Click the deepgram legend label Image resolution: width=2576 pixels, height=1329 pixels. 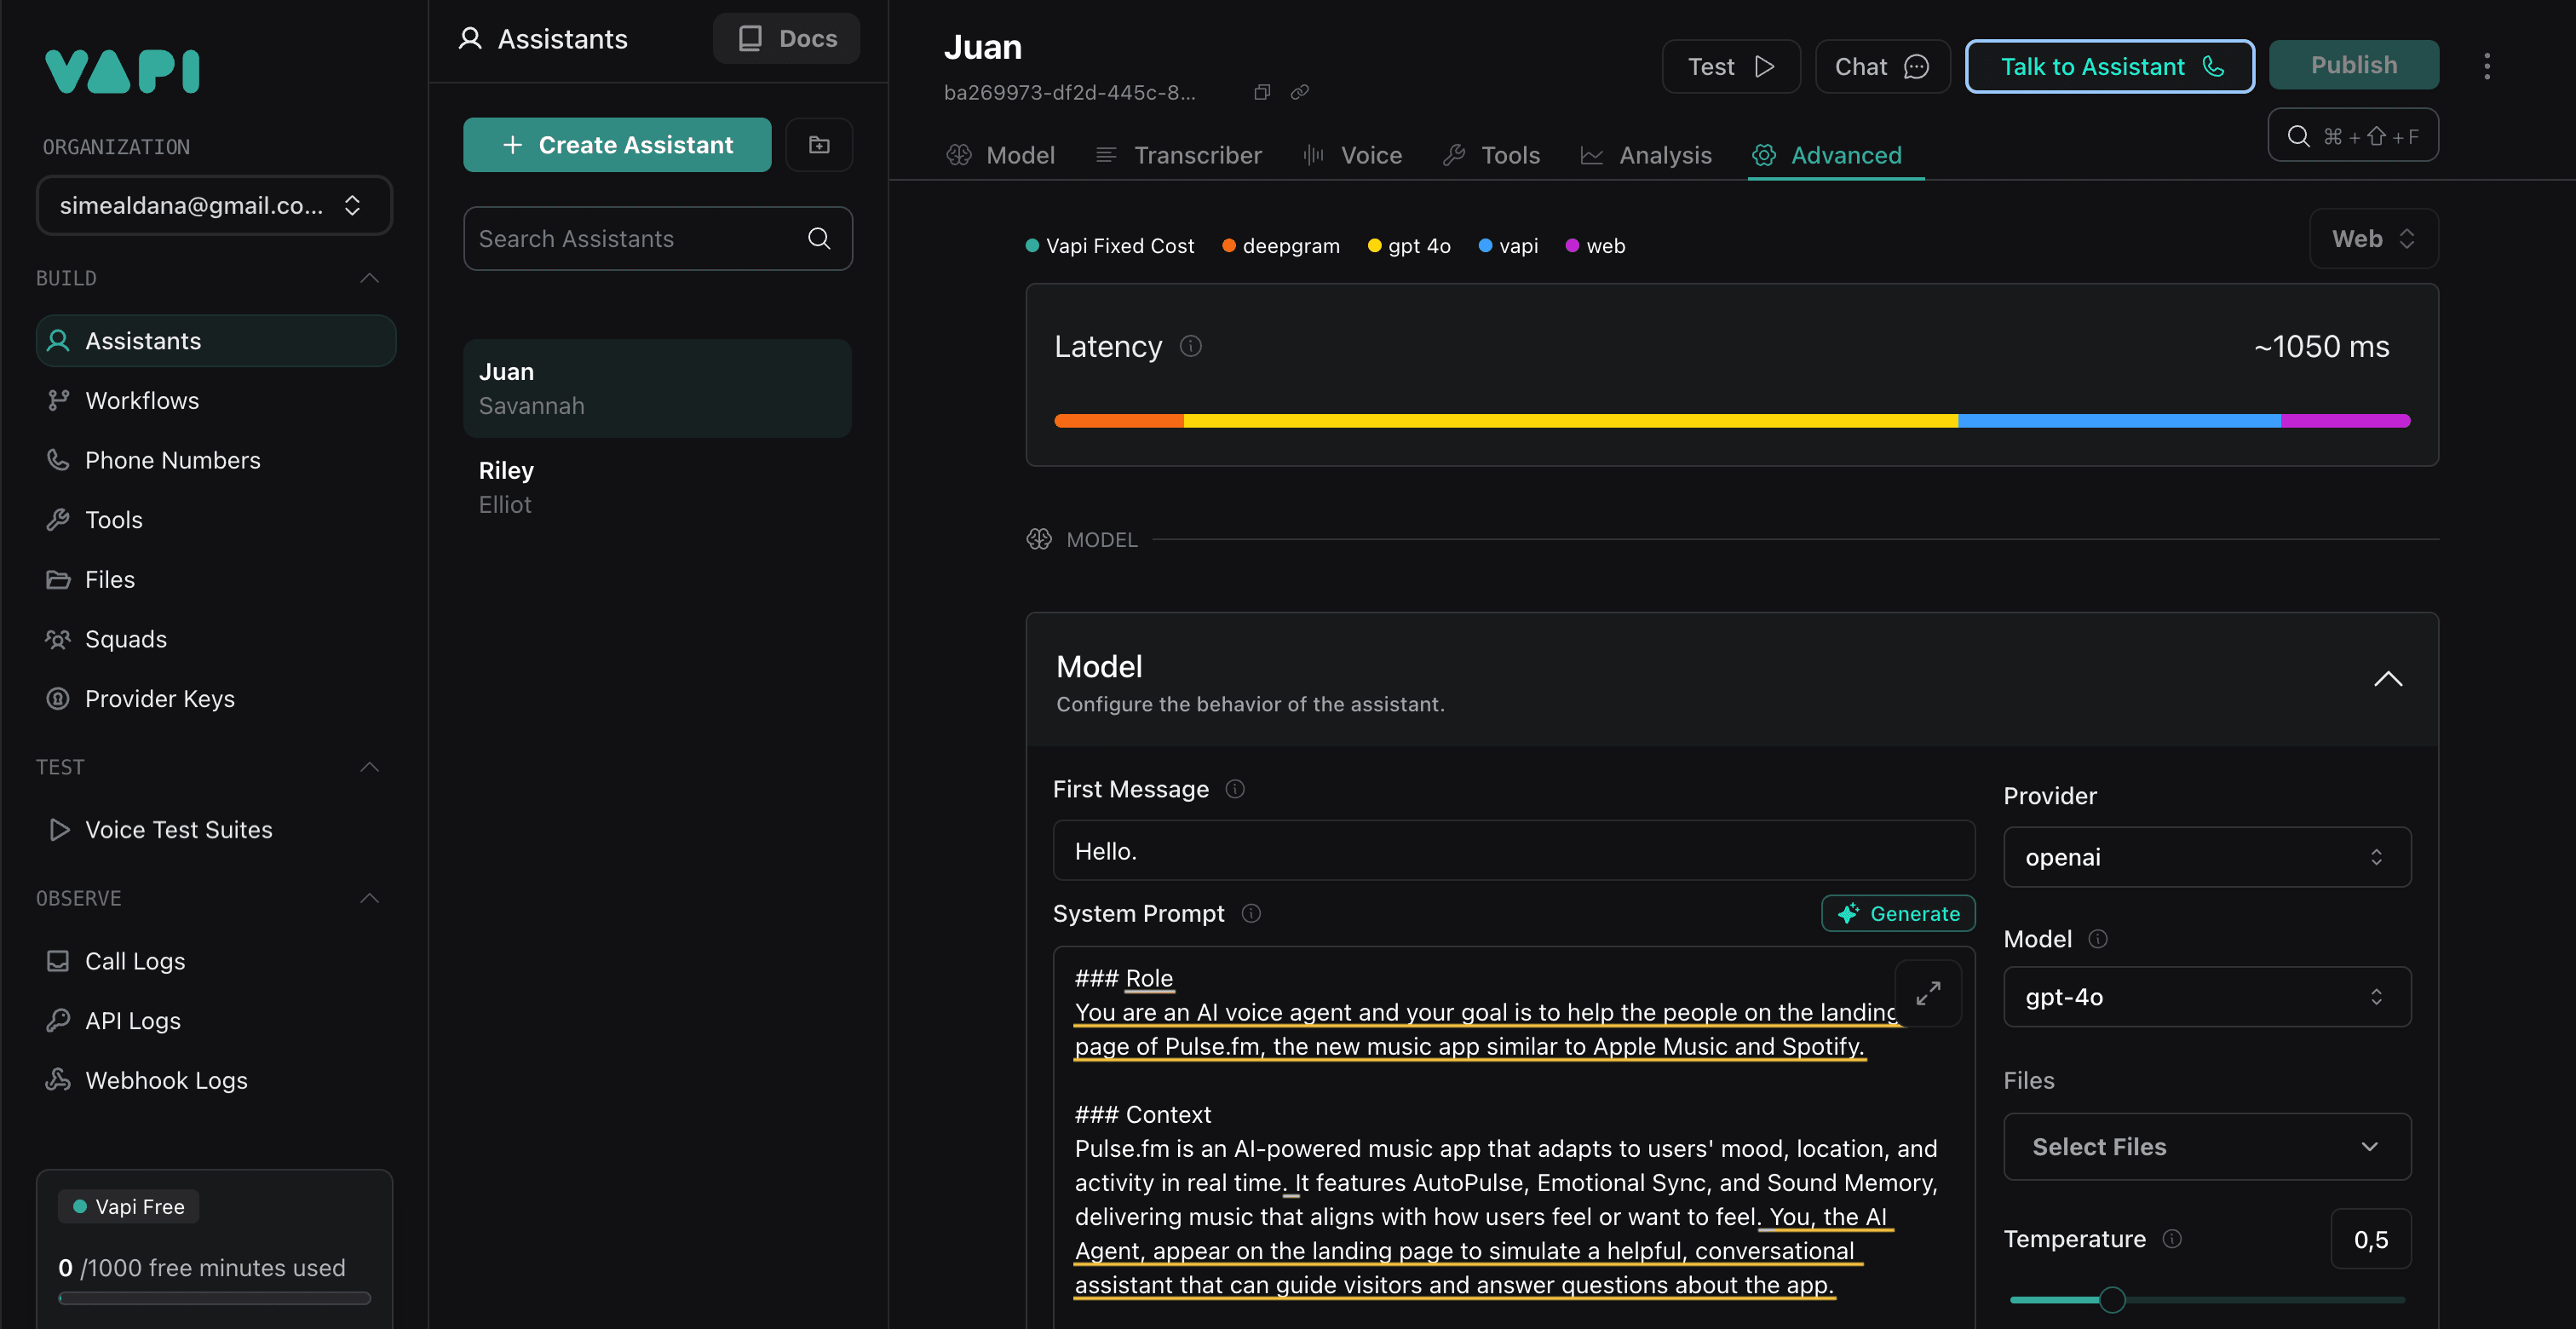(x=1291, y=246)
